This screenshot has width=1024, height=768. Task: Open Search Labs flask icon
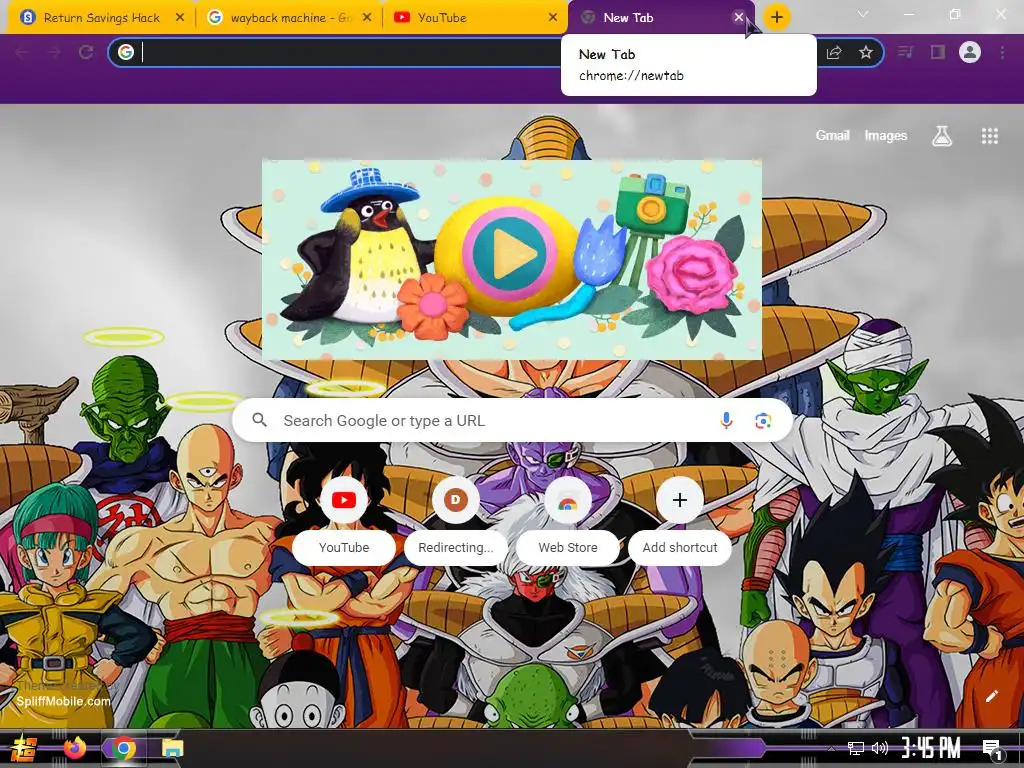[942, 136]
